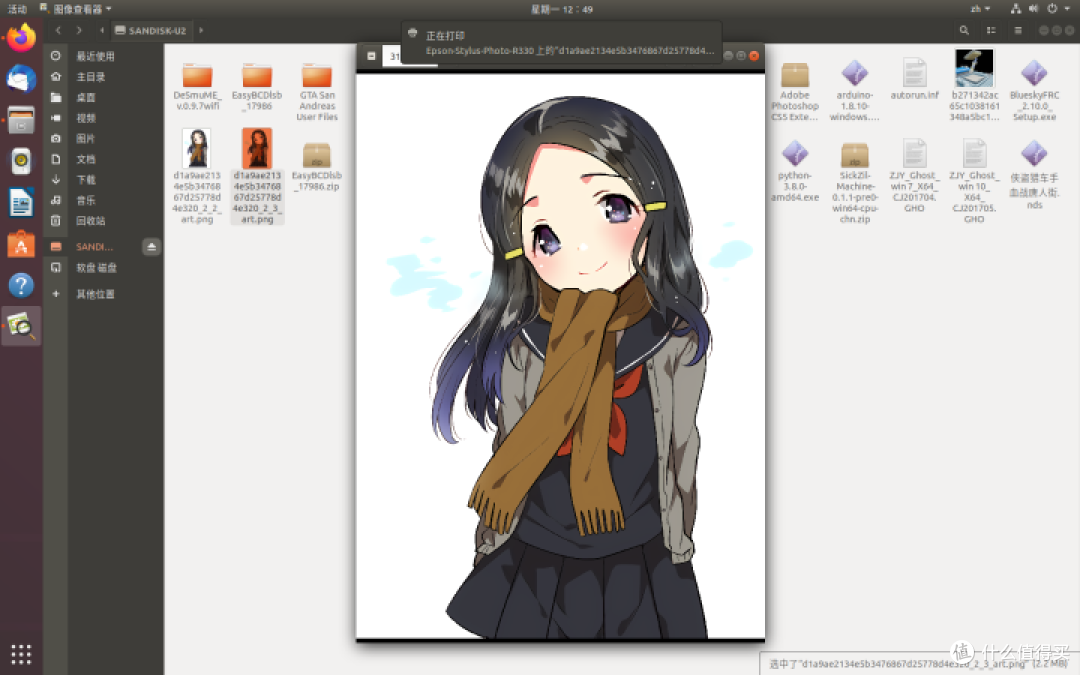The image size is (1080, 675).
Task: Select SickZil-Machine zip archive
Action: tap(855, 183)
